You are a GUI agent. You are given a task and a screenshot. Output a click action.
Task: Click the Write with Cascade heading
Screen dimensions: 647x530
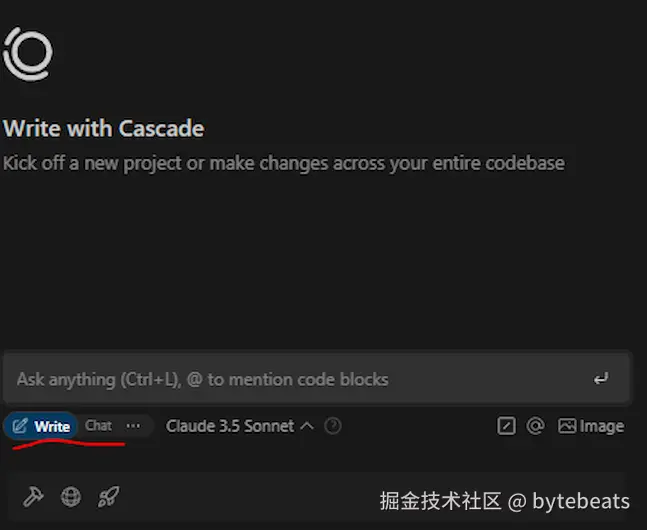coord(104,128)
